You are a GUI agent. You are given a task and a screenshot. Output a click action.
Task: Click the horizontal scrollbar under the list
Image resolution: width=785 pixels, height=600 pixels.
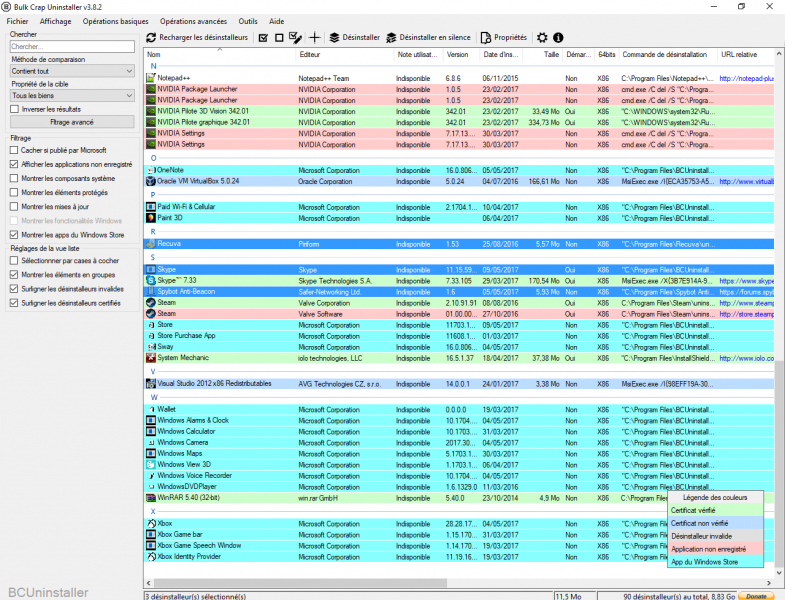tap(300, 583)
